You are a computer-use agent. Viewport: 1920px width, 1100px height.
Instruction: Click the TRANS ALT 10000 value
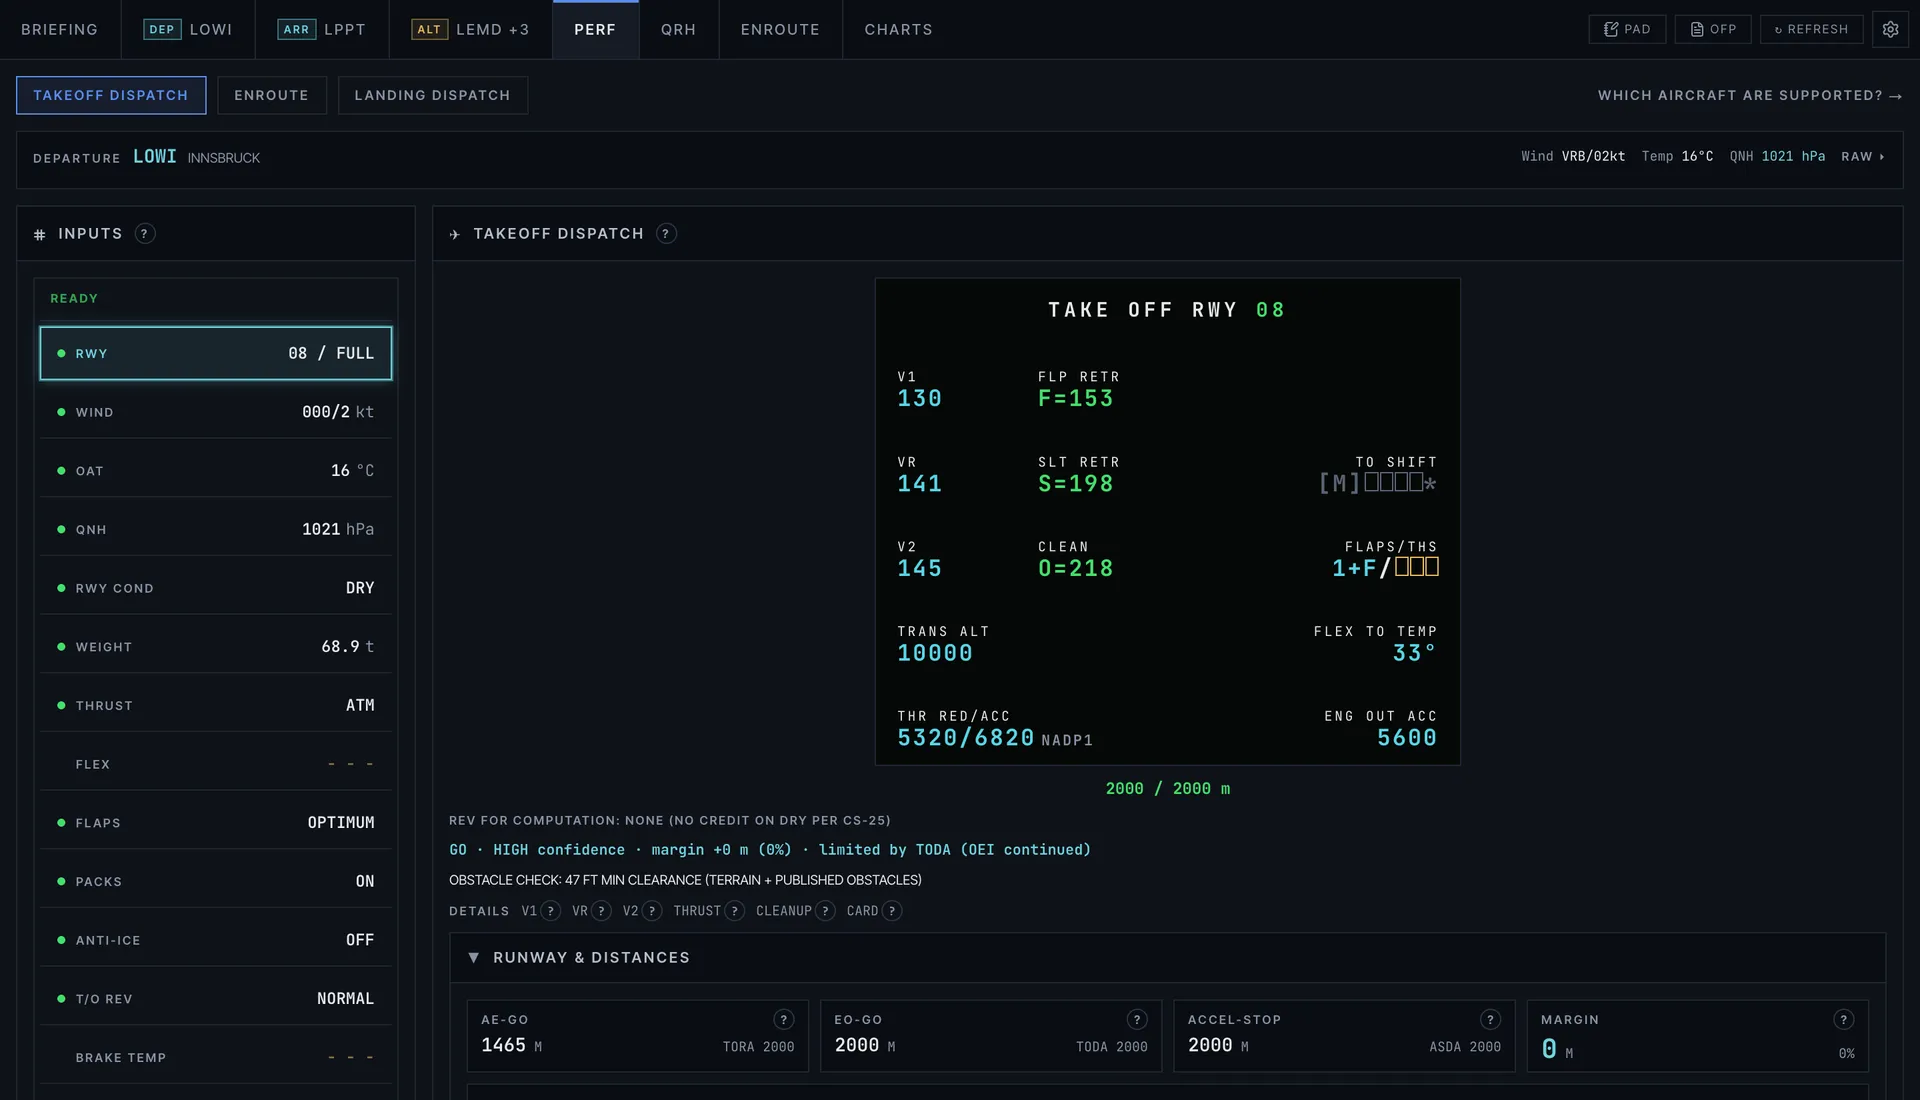point(935,653)
